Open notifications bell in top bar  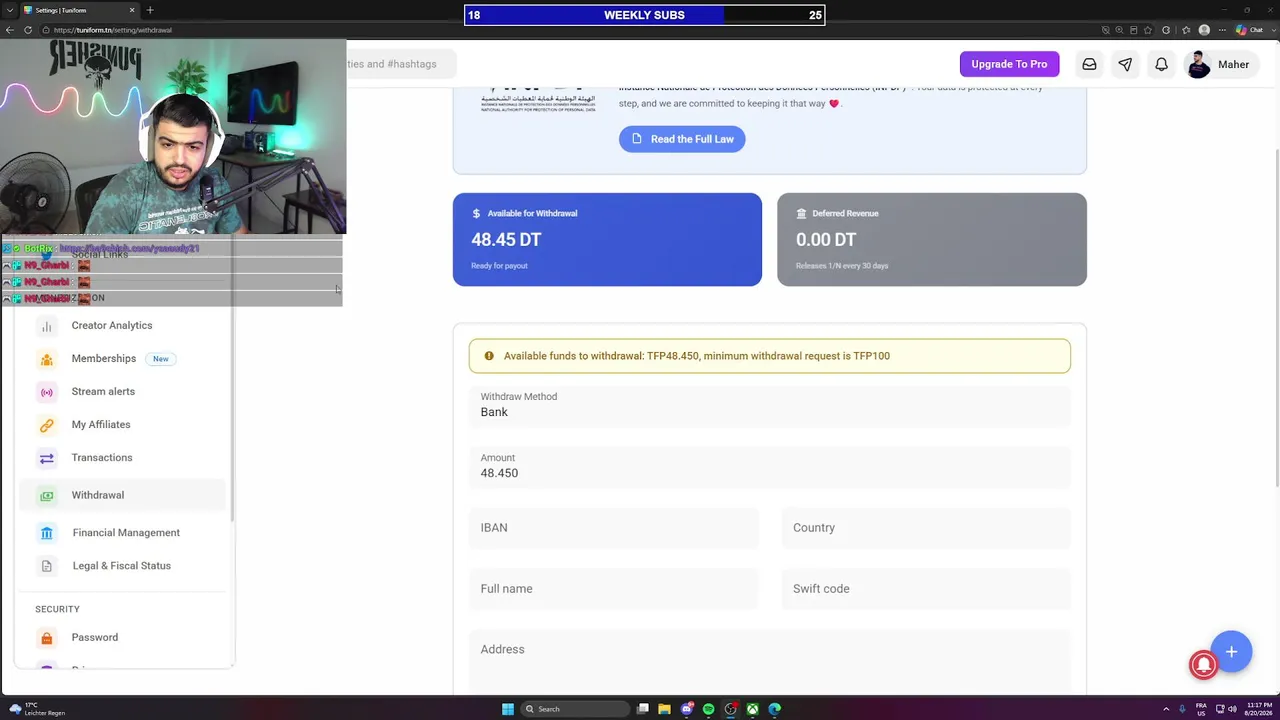[x=1161, y=64]
